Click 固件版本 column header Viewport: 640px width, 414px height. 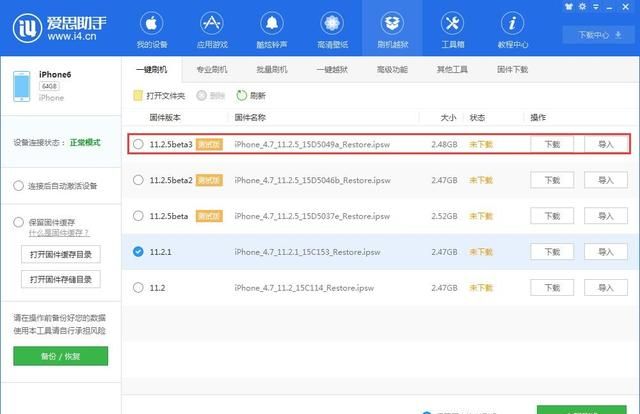(x=165, y=118)
